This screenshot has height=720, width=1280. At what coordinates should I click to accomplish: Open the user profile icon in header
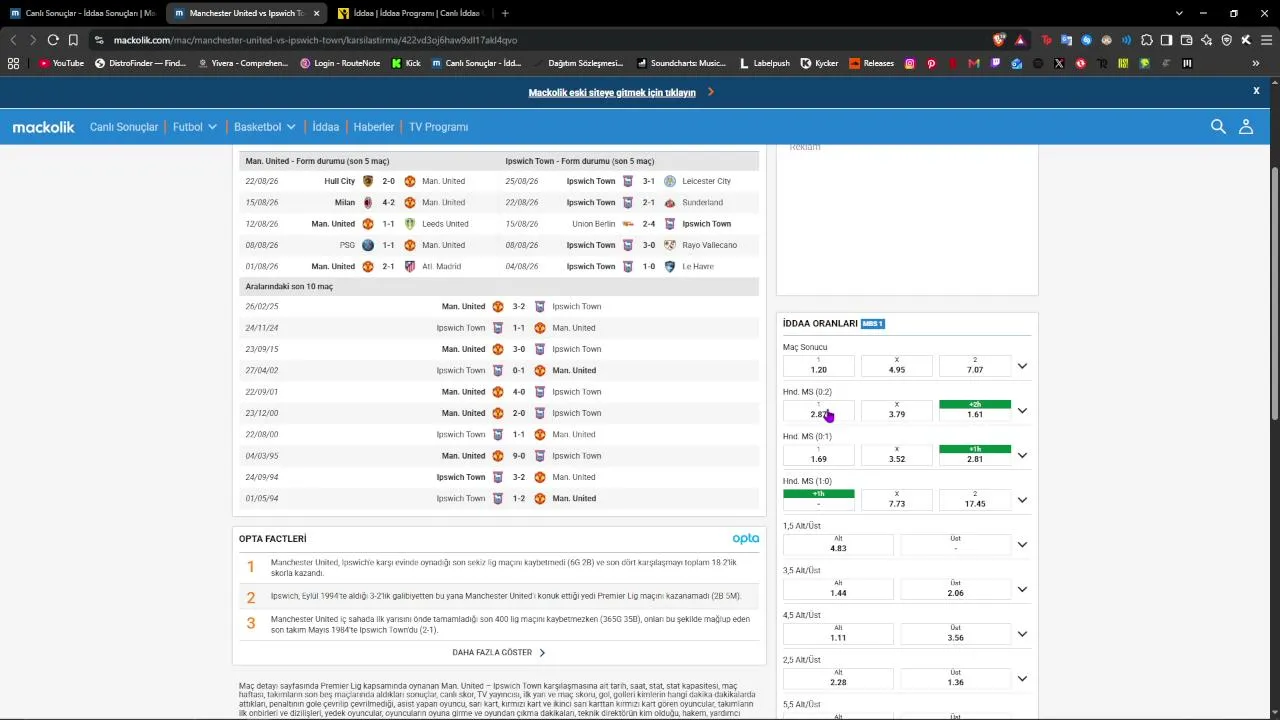coord(1246,127)
